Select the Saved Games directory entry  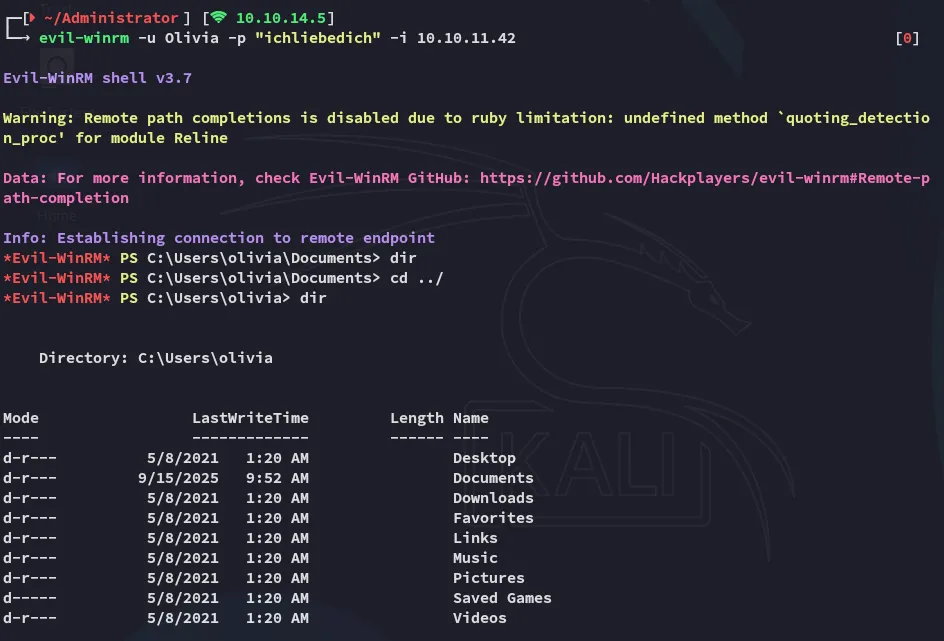(x=502, y=598)
